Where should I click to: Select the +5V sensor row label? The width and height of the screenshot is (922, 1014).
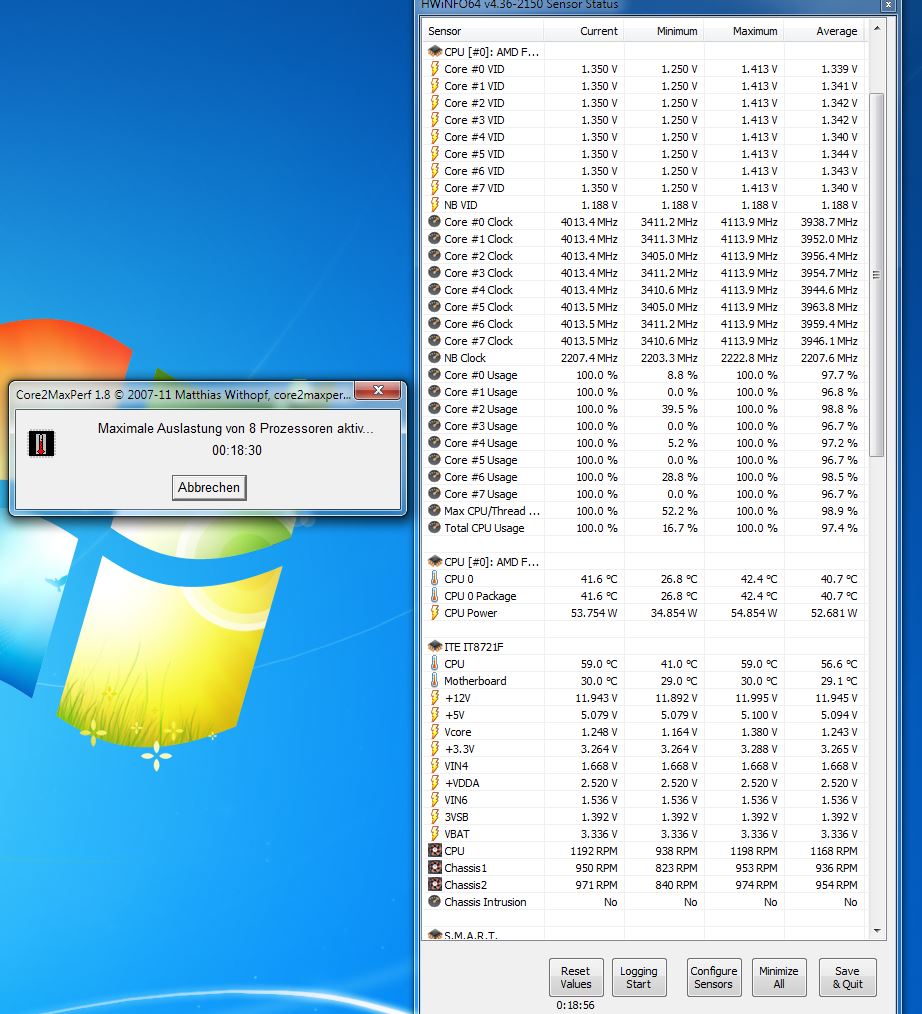coord(455,715)
